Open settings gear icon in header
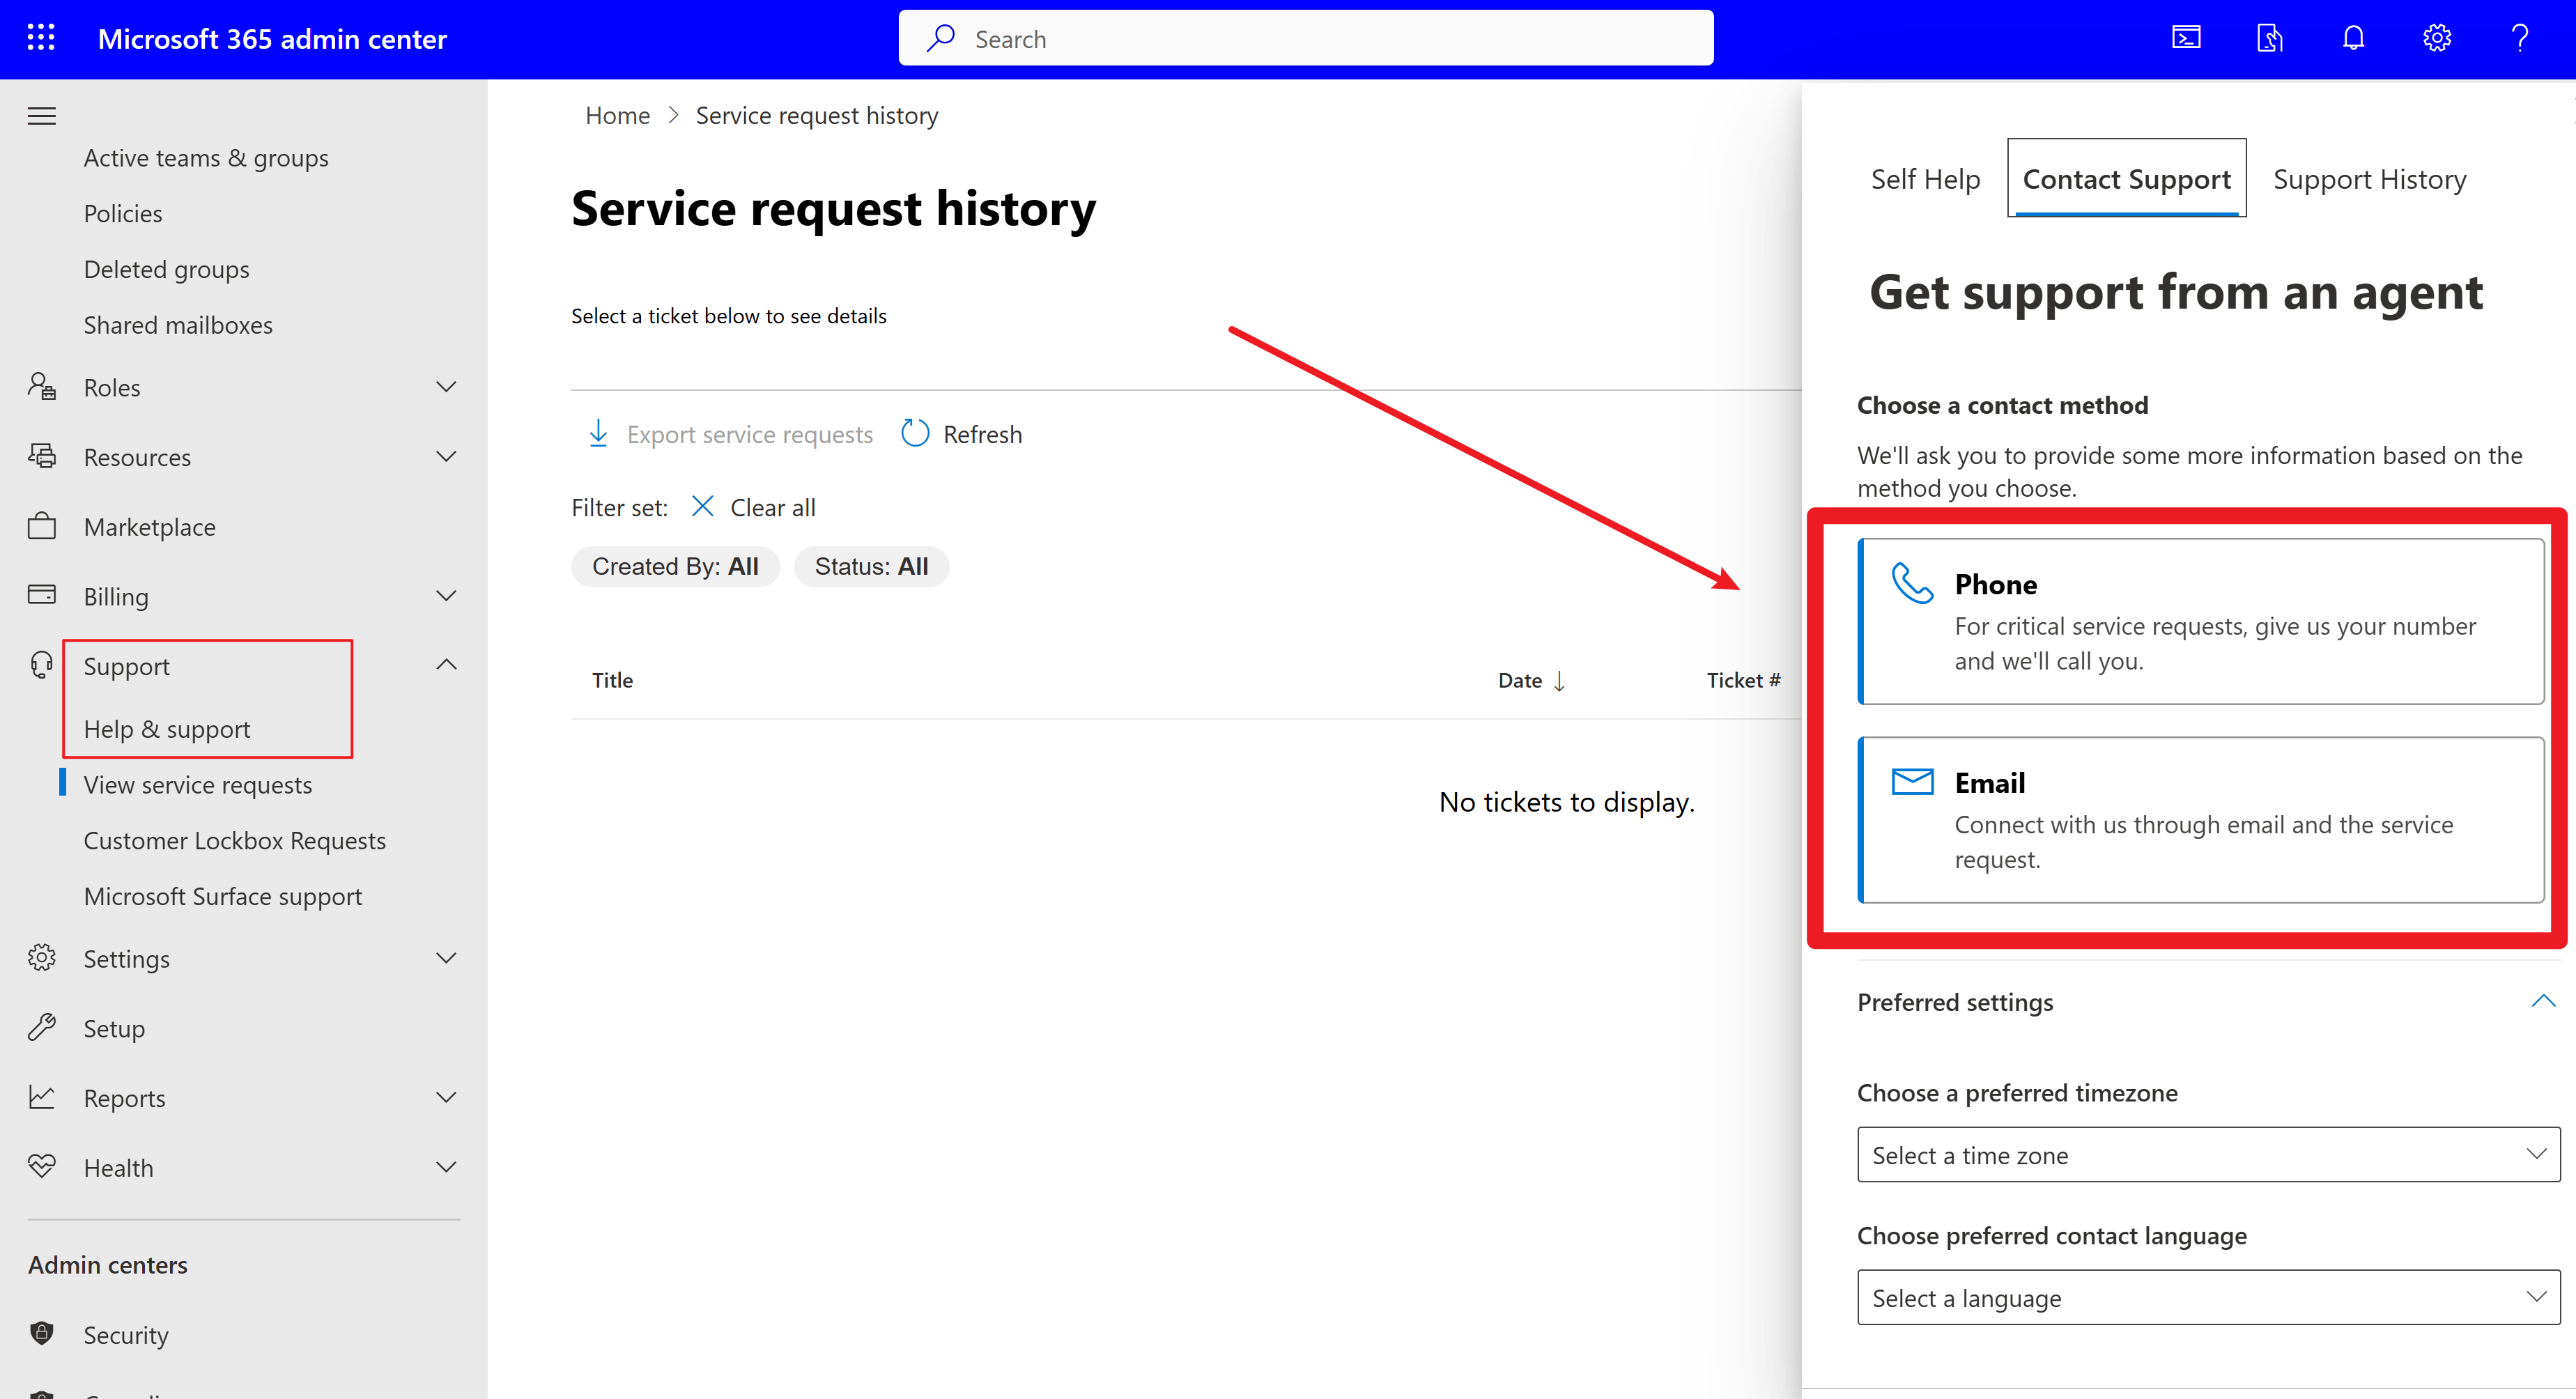The image size is (2576, 1399). click(x=2437, y=38)
